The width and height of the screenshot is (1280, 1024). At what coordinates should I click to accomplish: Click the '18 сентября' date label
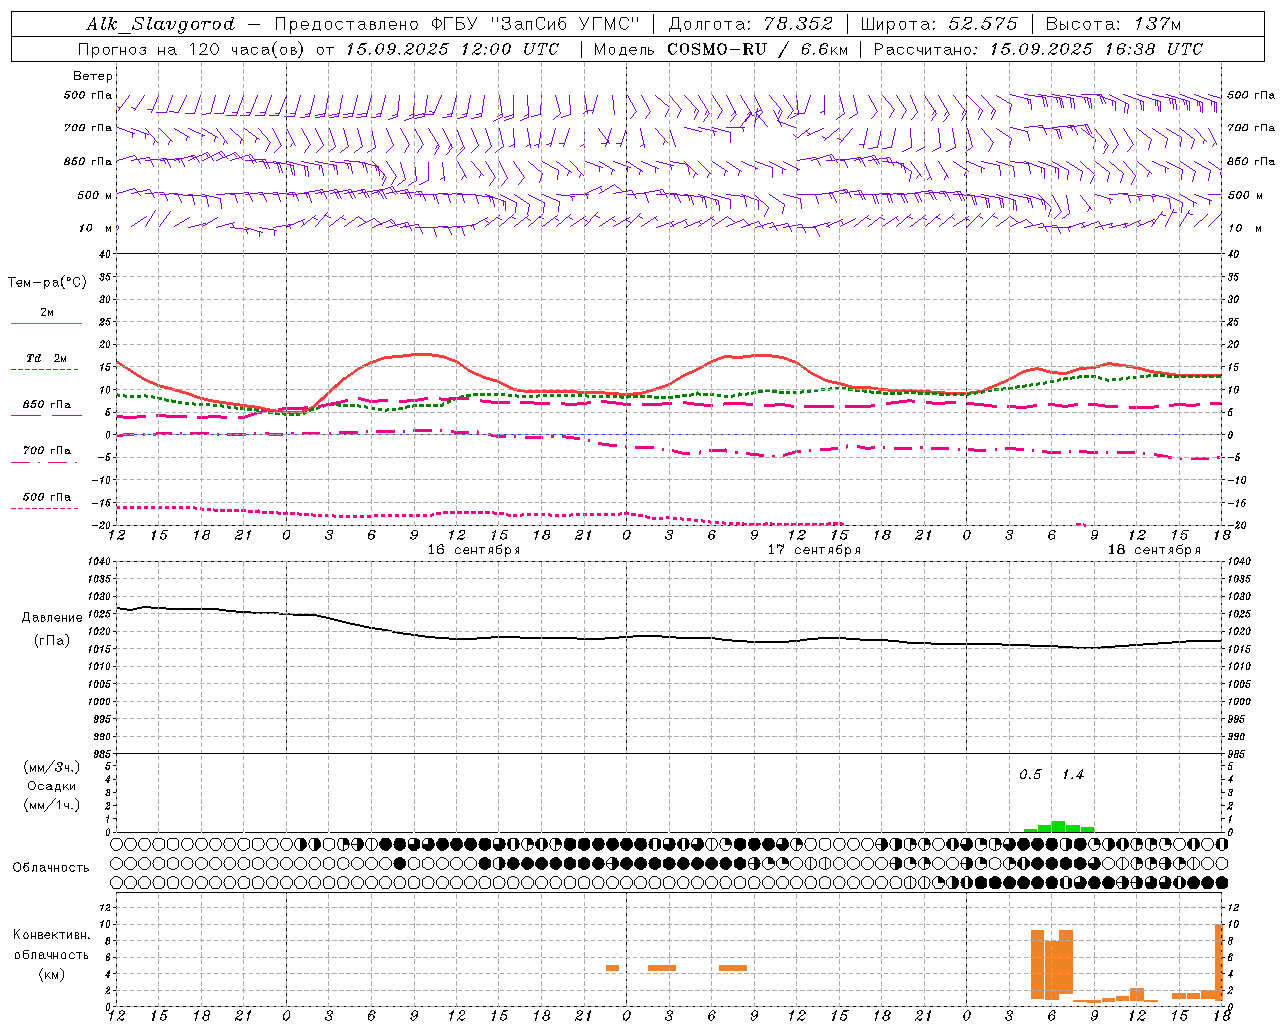point(1154,550)
